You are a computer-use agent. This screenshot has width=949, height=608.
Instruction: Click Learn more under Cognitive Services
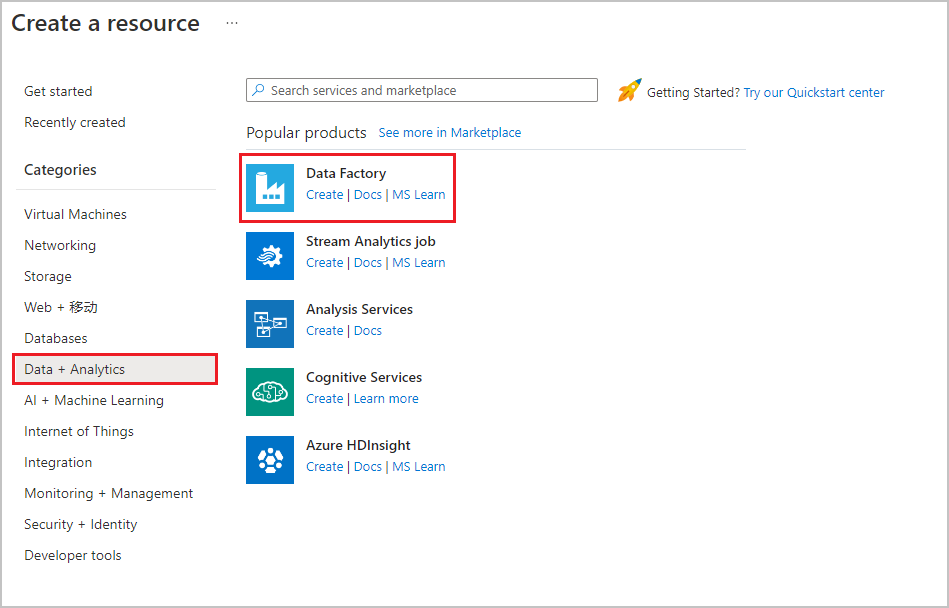click(386, 399)
